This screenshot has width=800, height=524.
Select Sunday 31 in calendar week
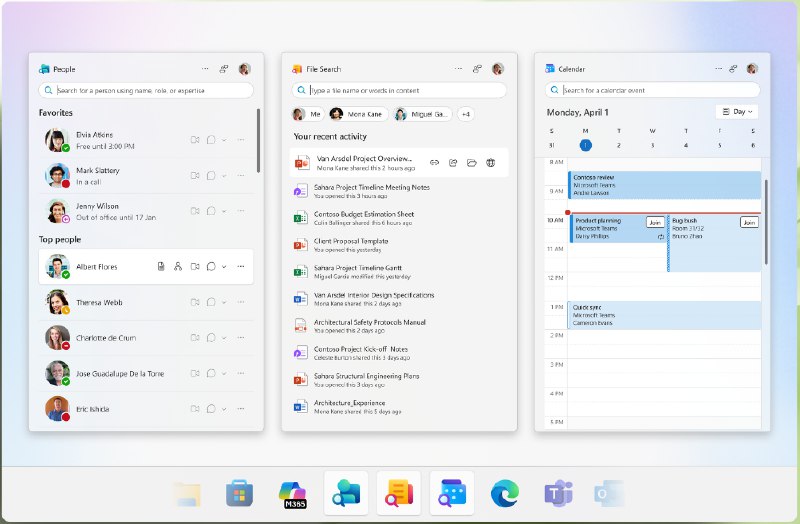click(x=552, y=145)
